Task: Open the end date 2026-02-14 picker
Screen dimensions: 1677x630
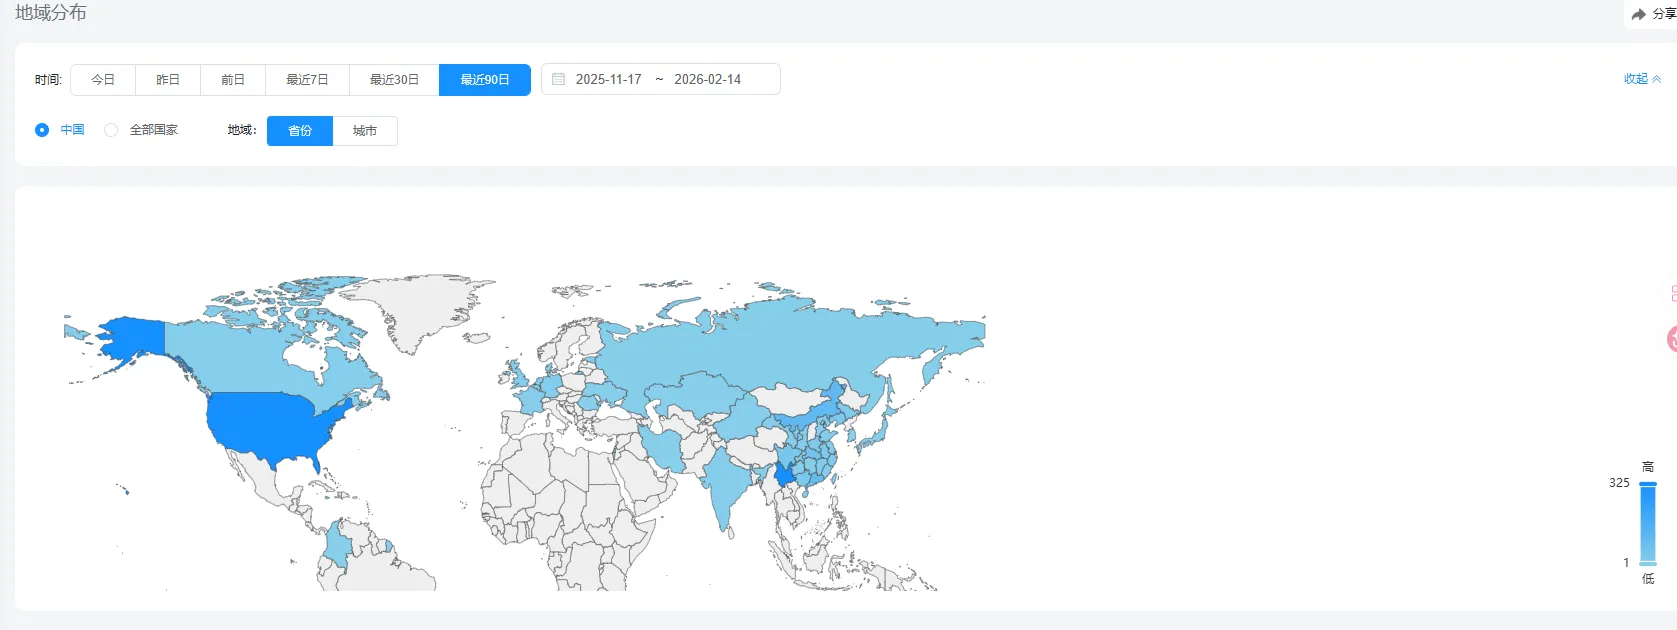Action: (707, 79)
